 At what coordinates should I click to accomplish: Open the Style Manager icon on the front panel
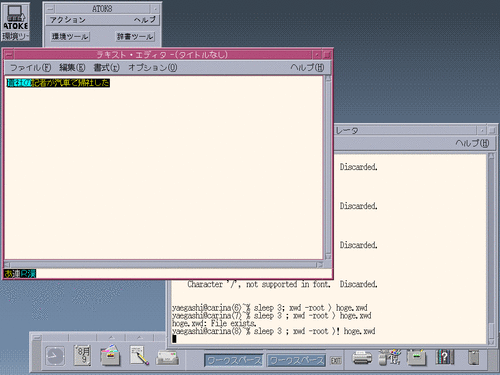[x=390, y=357]
